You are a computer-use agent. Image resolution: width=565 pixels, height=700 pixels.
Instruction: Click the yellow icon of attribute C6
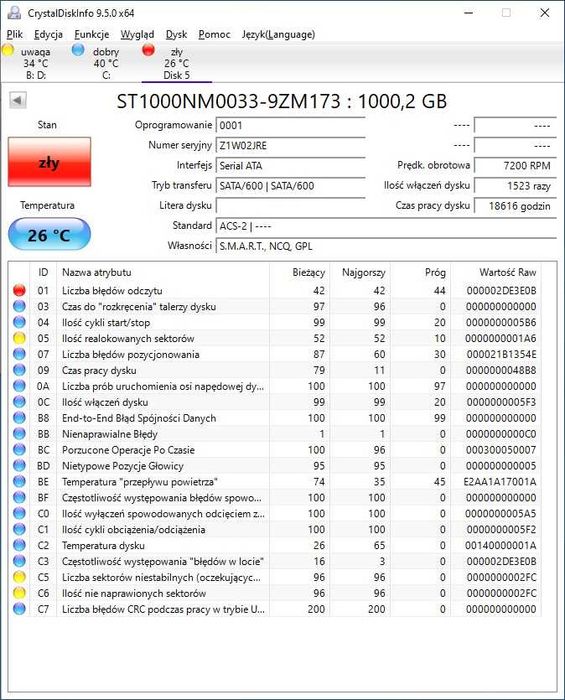click(19, 593)
